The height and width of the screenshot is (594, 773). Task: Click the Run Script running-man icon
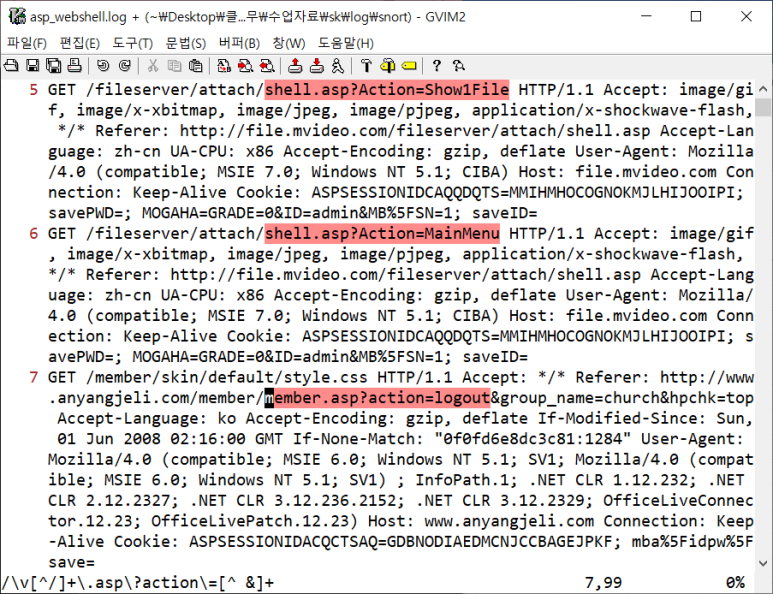tap(338, 66)
